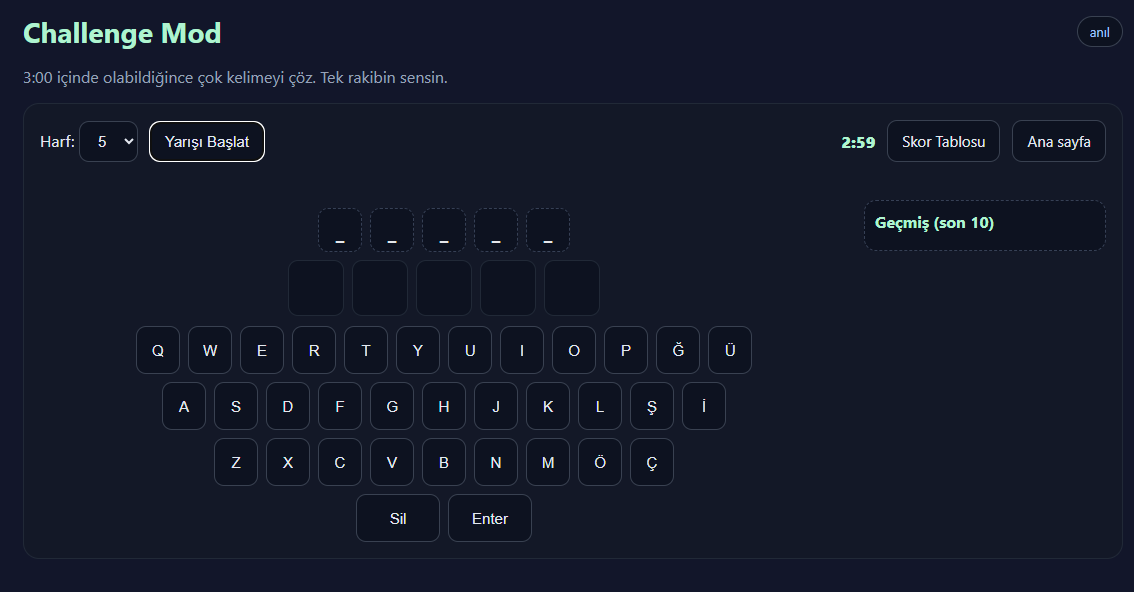Tap the V key on keyboard
Screen dimensions: 1134x592
tap(392, 463)
